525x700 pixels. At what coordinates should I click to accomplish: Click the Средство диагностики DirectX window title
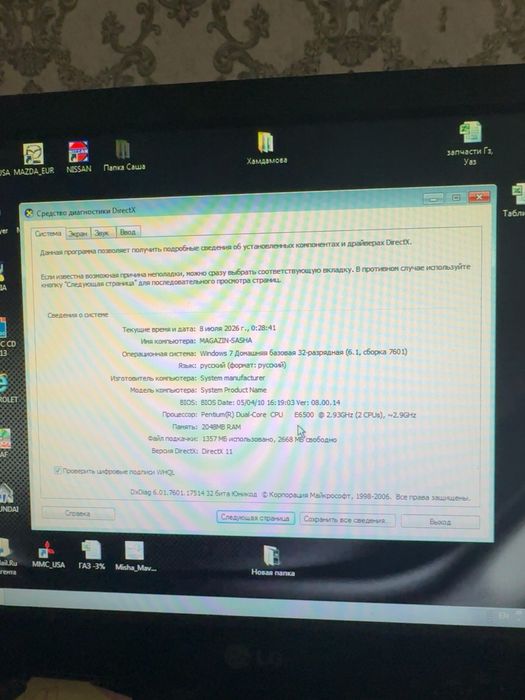click(86, 212)
